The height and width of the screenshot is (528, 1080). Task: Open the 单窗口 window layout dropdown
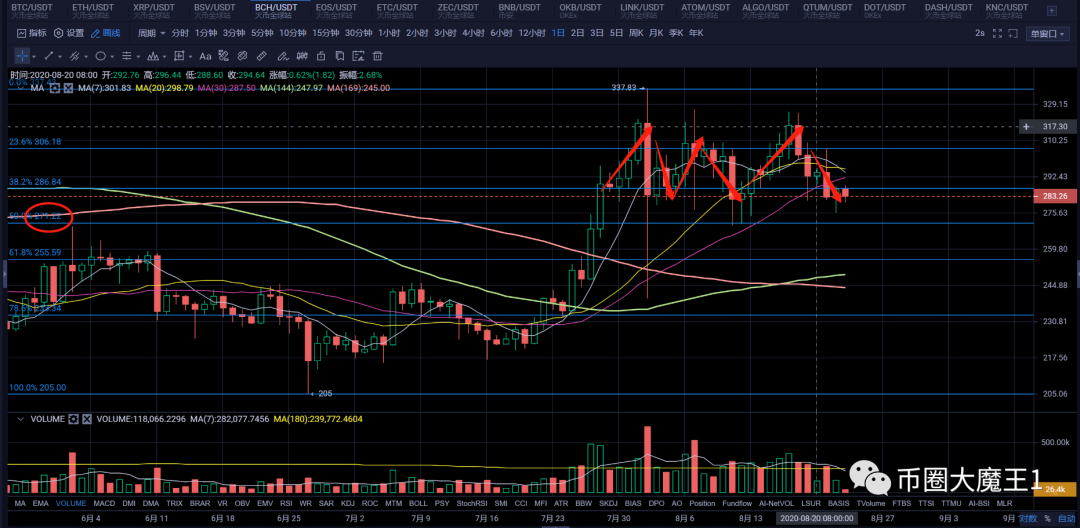pyautogui.click(x=1047, y=33)
